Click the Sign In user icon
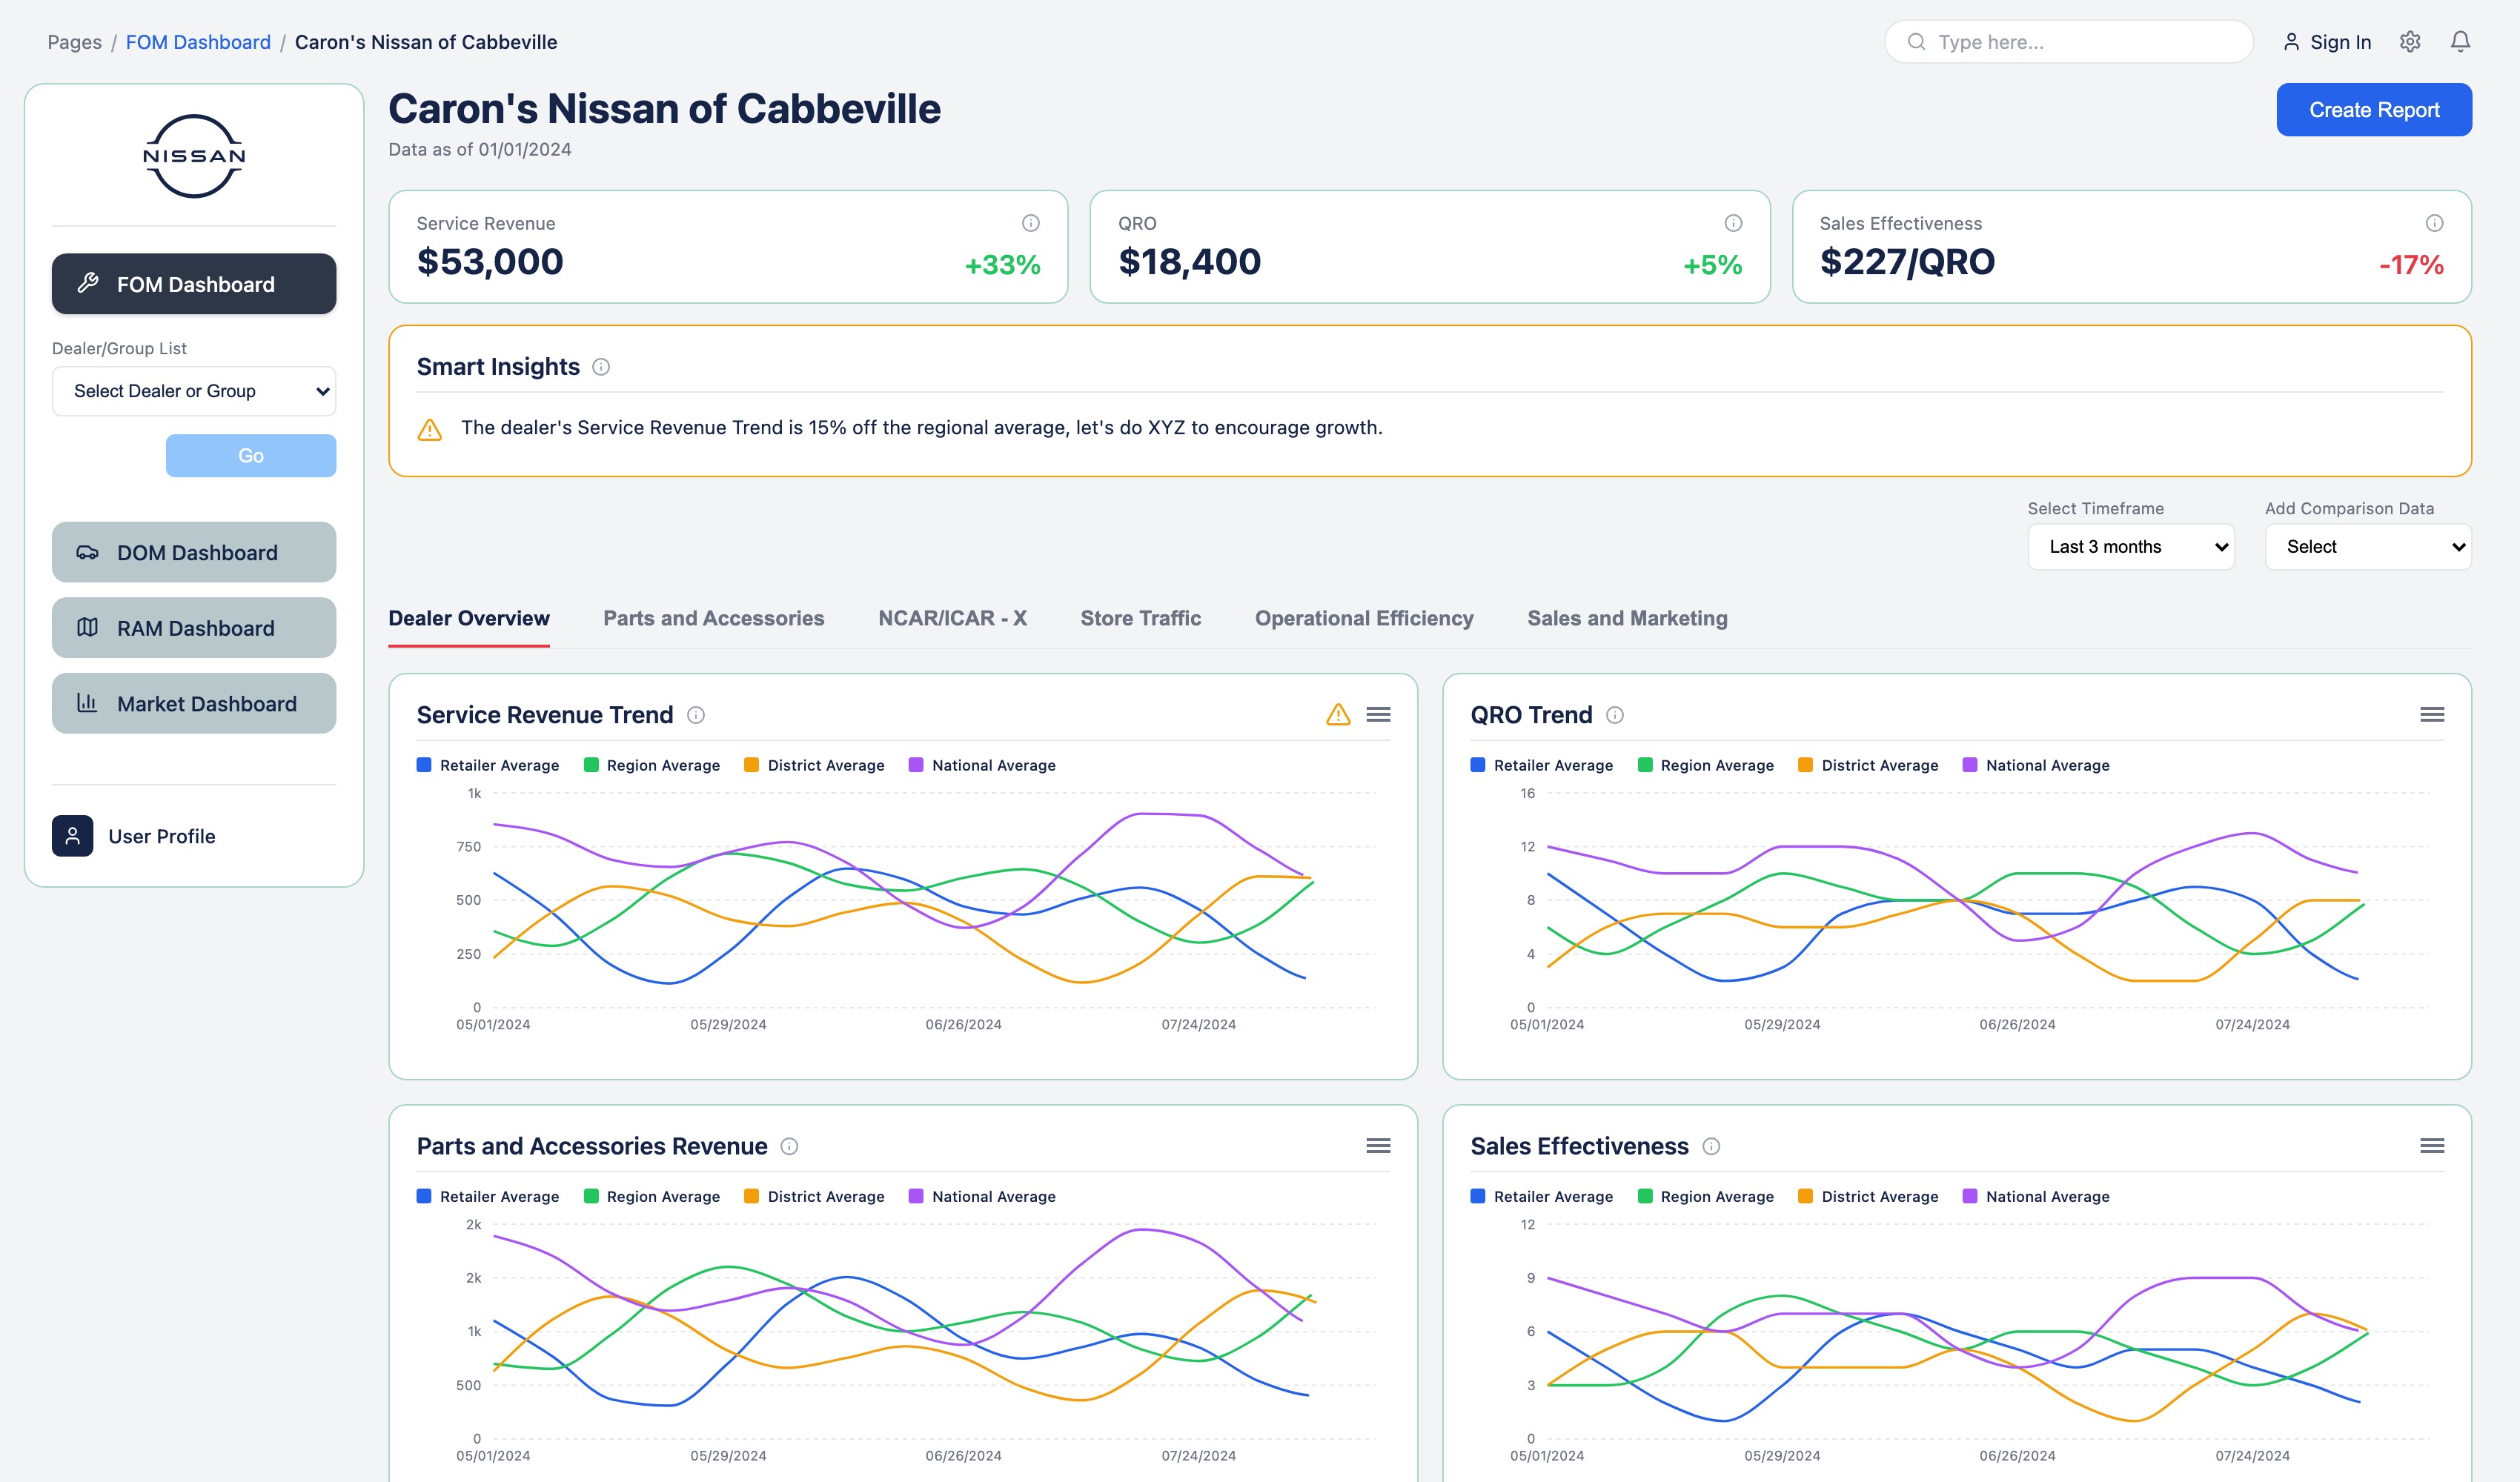This screenshot has height=1482, width=2520. pyautogui.click(x=2291, y=41)
